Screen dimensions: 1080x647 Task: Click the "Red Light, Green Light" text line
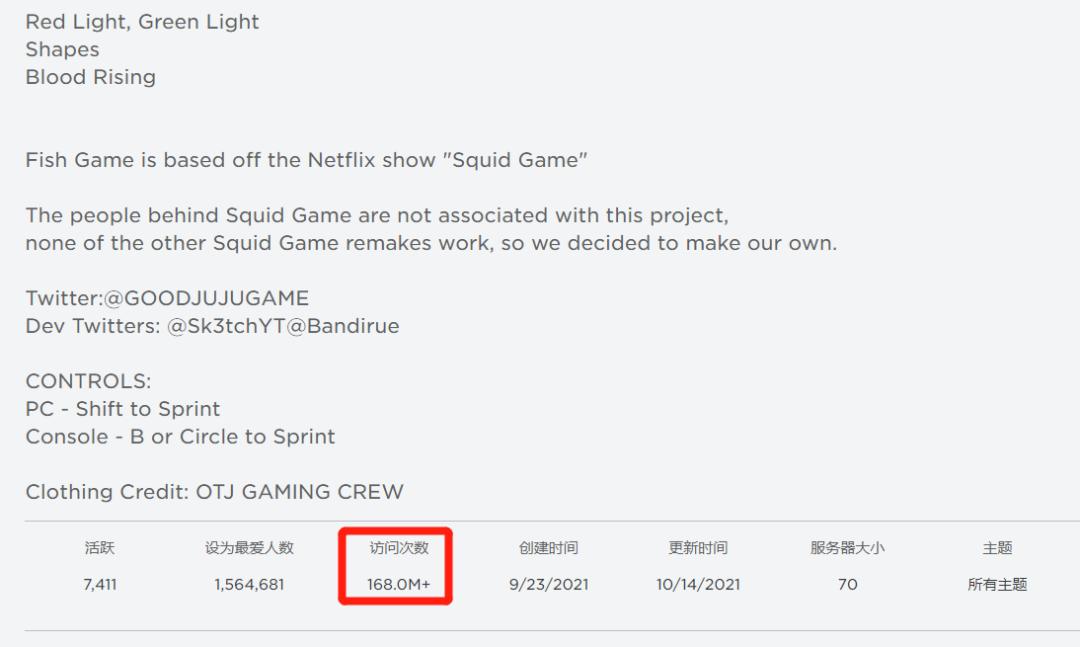[142, 22]
